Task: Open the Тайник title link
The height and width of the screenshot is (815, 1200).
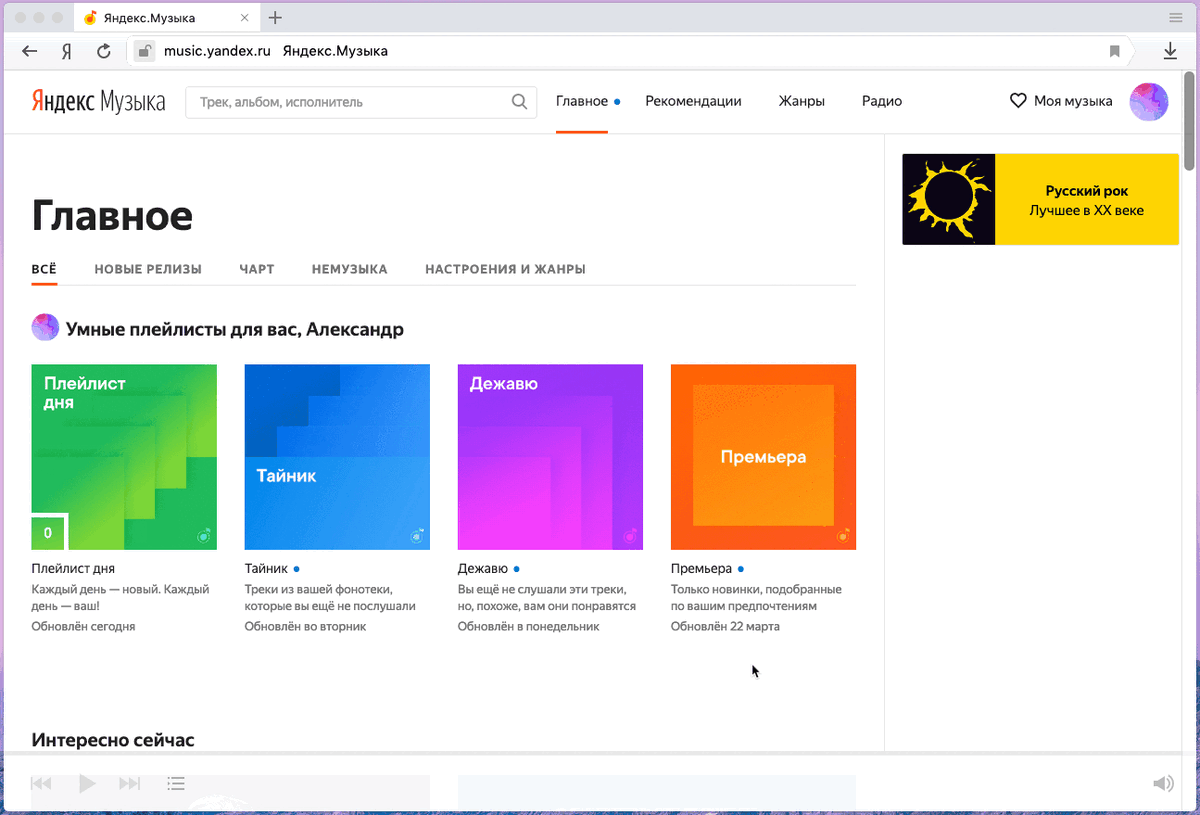Action: click(x=266, y=569)
